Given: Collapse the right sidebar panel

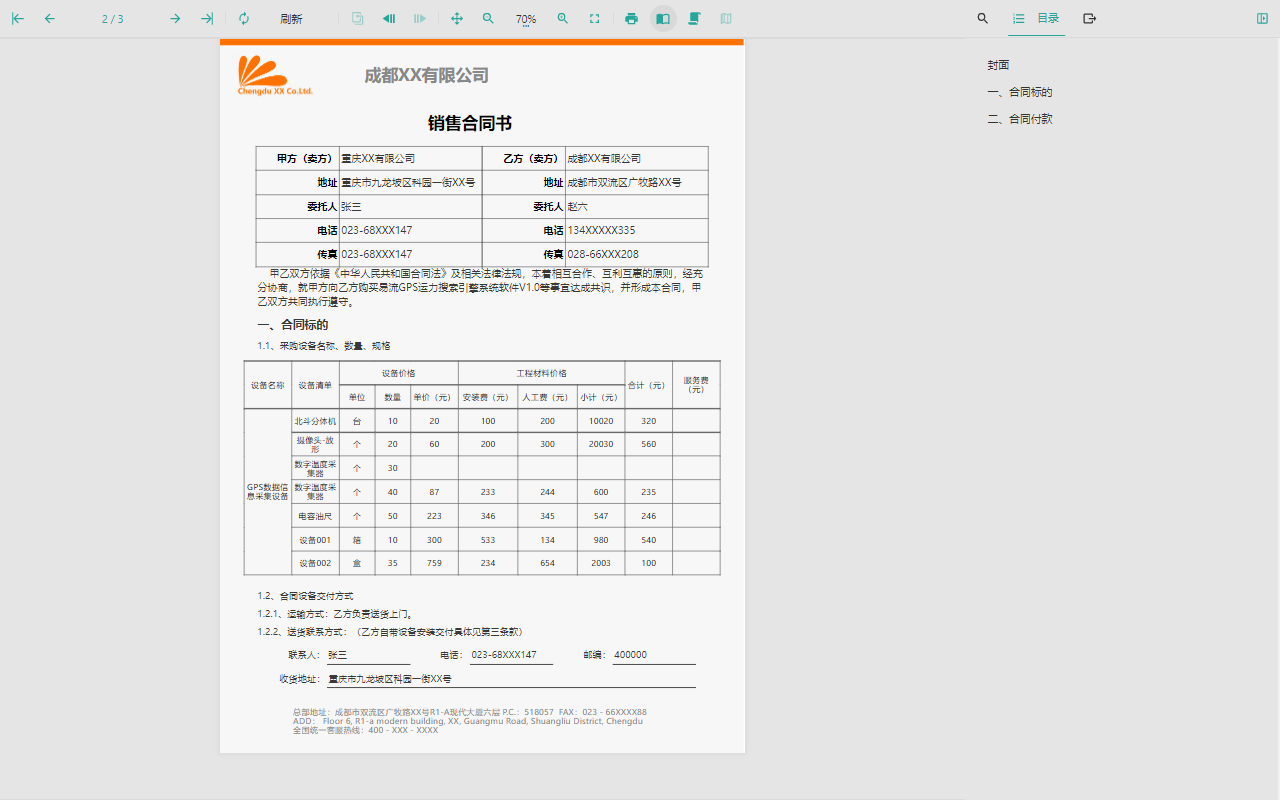Looking at the screenshot, I should 1262,19.
